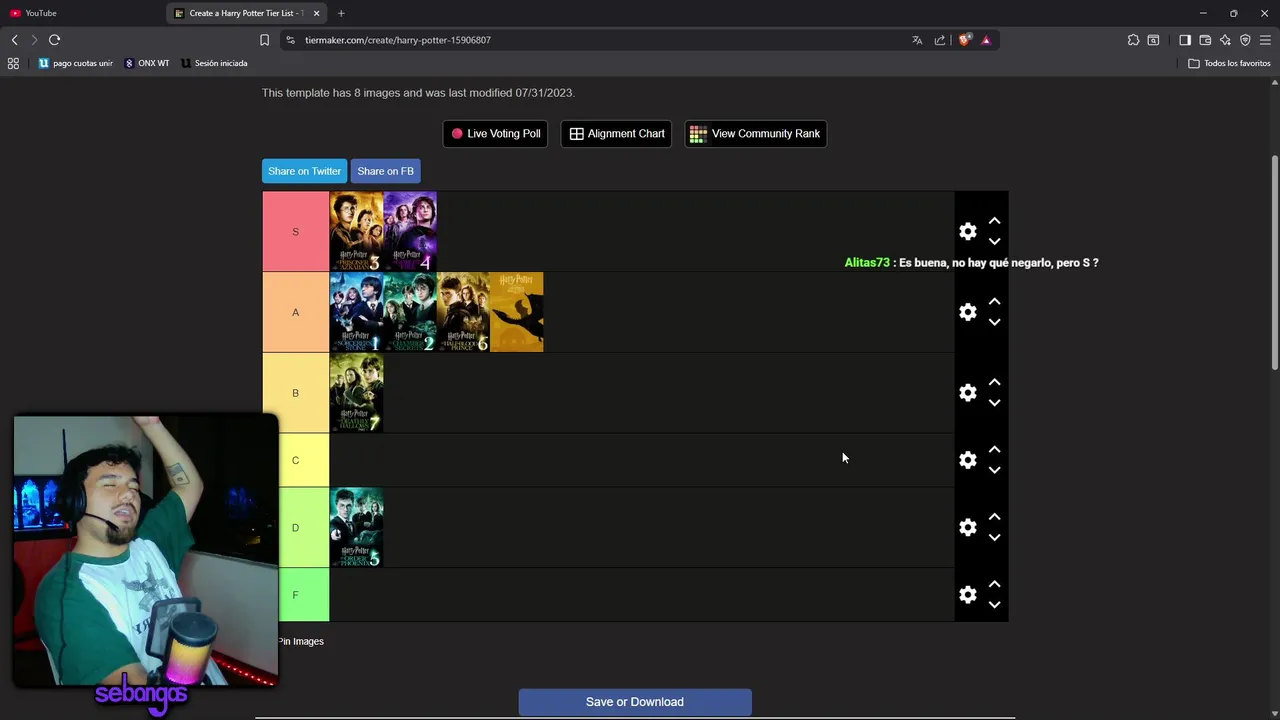
Task: Open 'pago cuotas unir' bookmark
Action: 76,63
